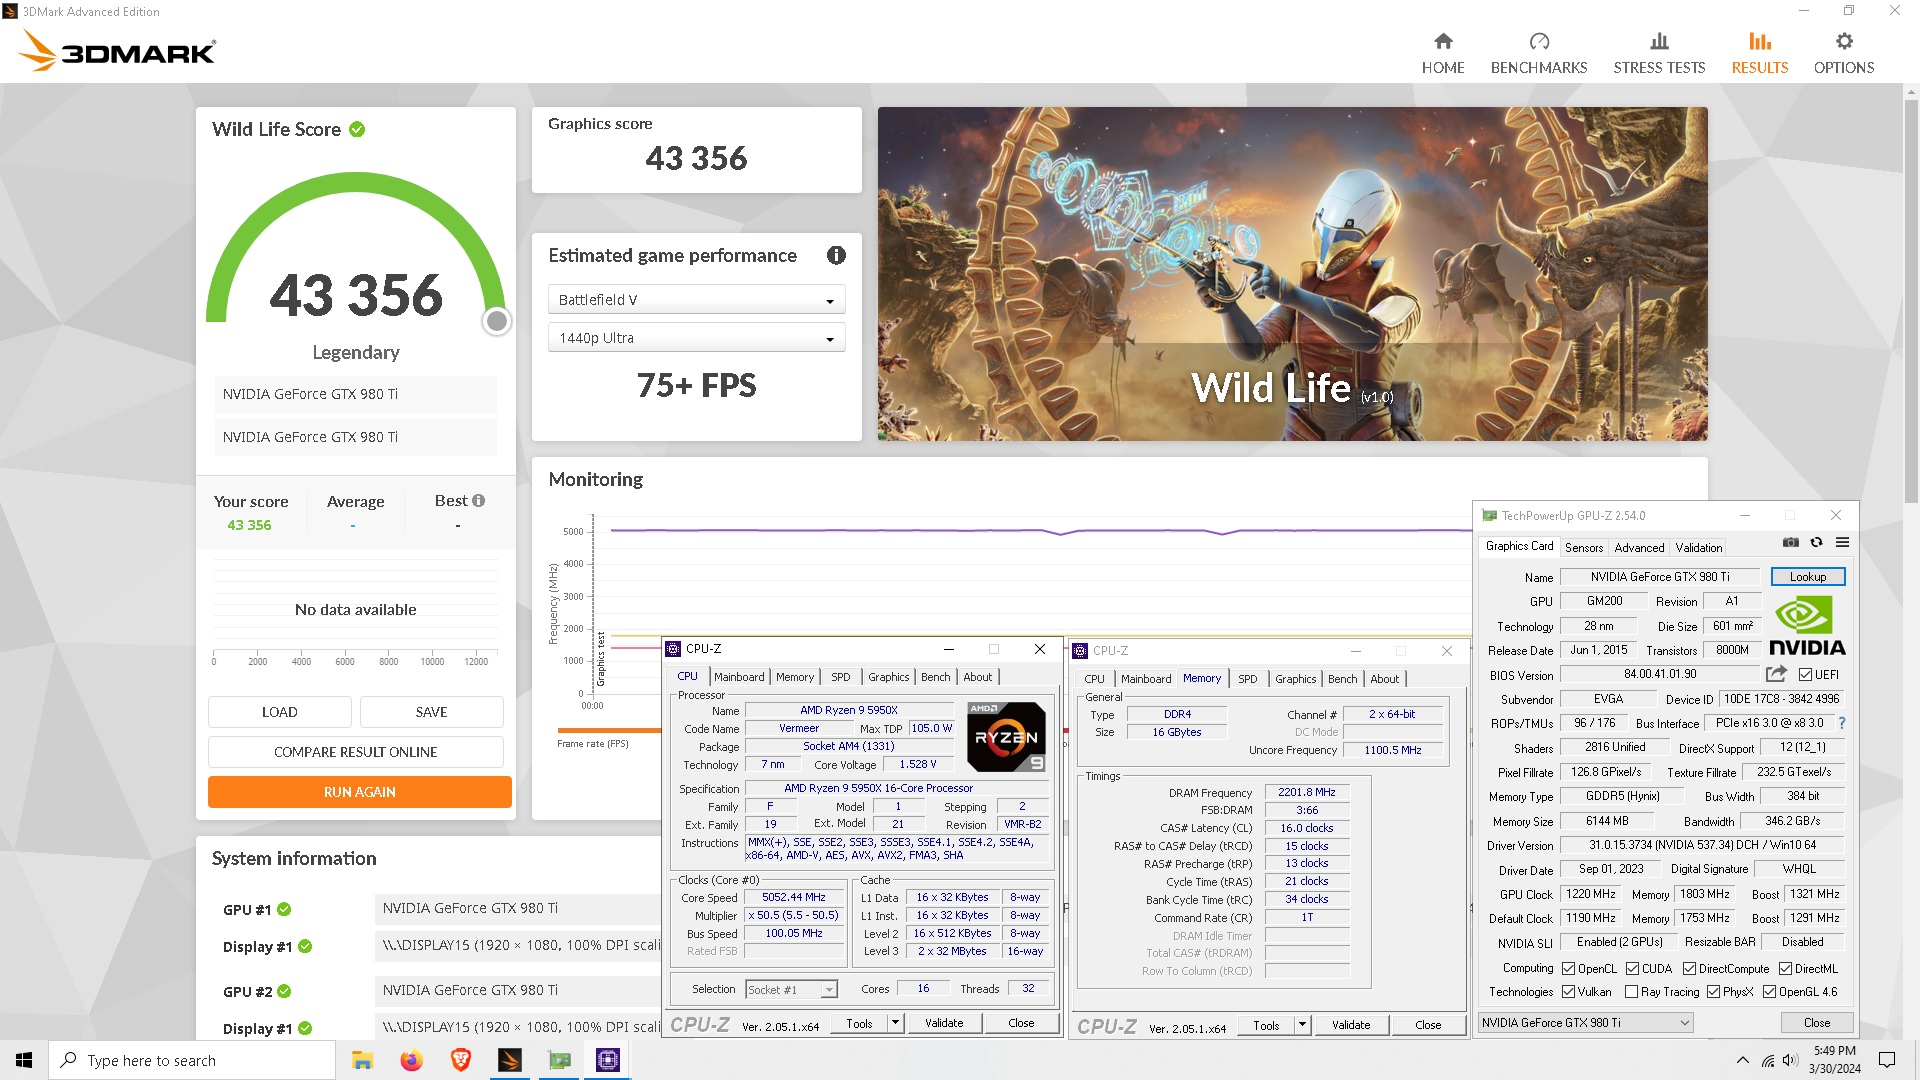Toggle the OpenCL checkbox
This screenshot has width=1920, height=1080.
(x=1568, y=969)
